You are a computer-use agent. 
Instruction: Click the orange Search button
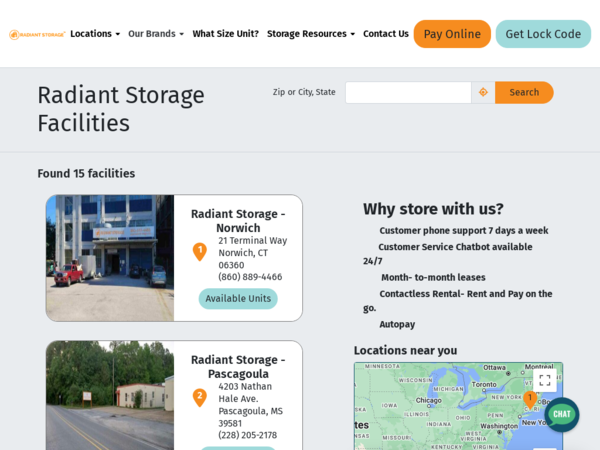(x=524, y=92)
